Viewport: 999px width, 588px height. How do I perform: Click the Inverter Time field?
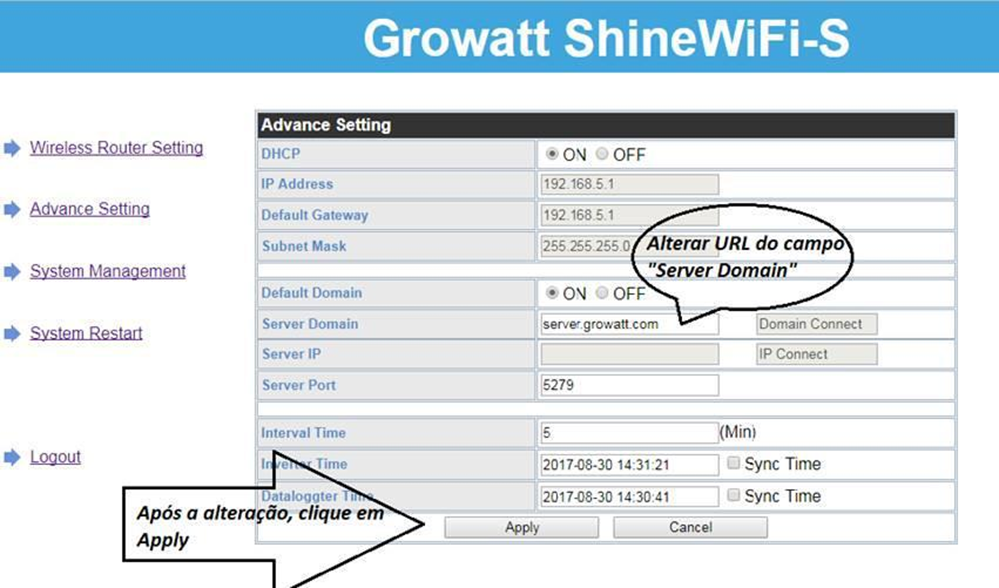pyautogui.click(x=629, y=464)
